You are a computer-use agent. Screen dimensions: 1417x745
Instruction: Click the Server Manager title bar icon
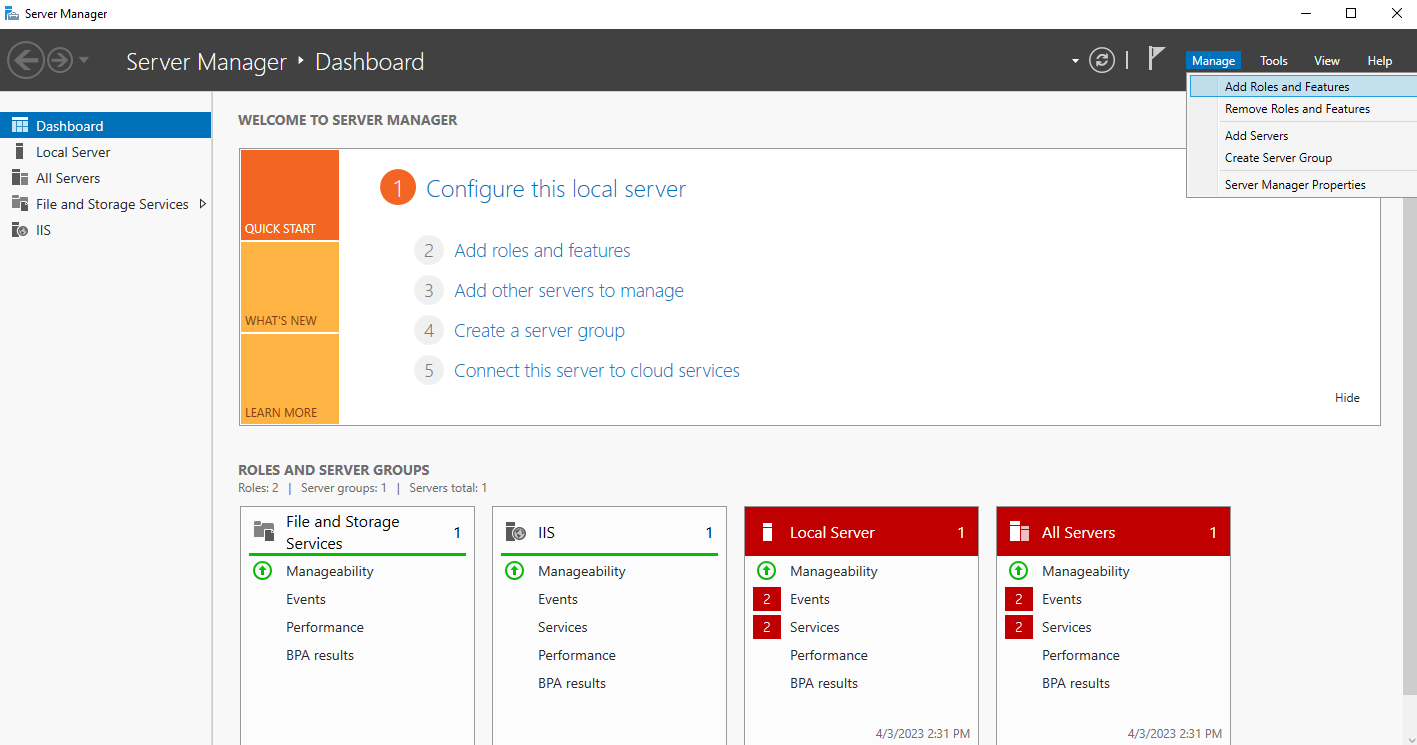(x=12, y=13)
